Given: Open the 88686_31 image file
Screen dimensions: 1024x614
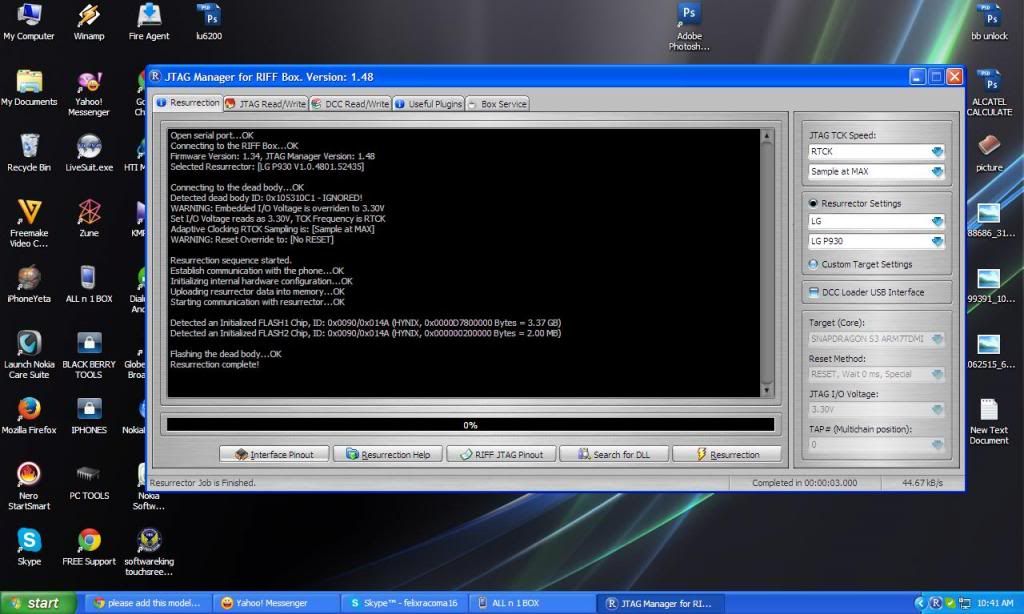Looking at the screenshot, I should 989,218.
